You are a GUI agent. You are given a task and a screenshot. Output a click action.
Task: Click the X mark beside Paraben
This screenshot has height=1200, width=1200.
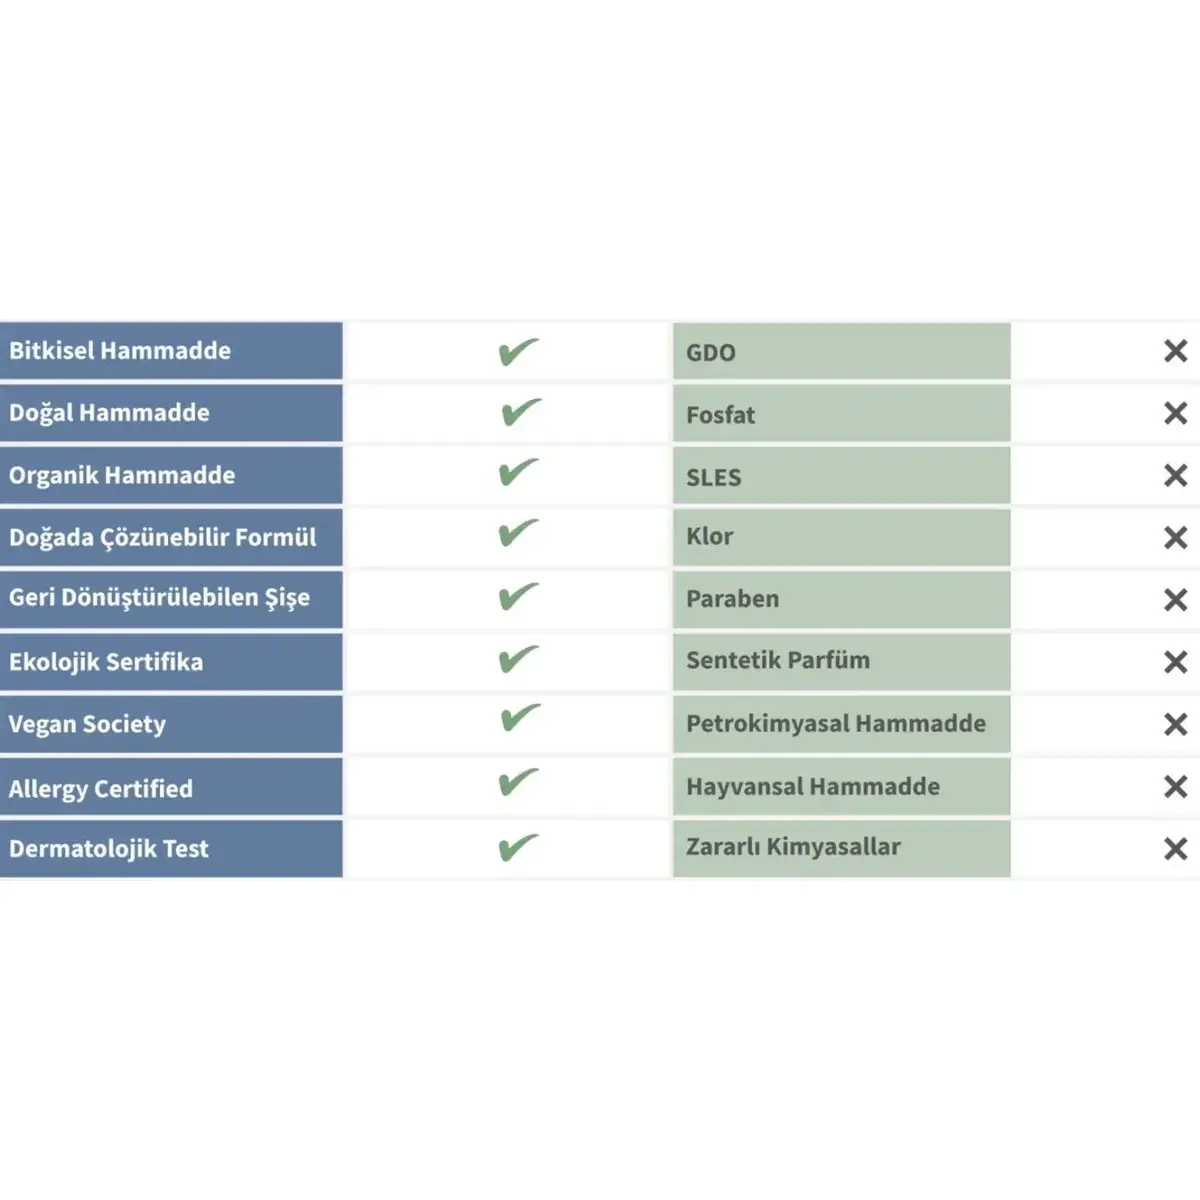1175,600
